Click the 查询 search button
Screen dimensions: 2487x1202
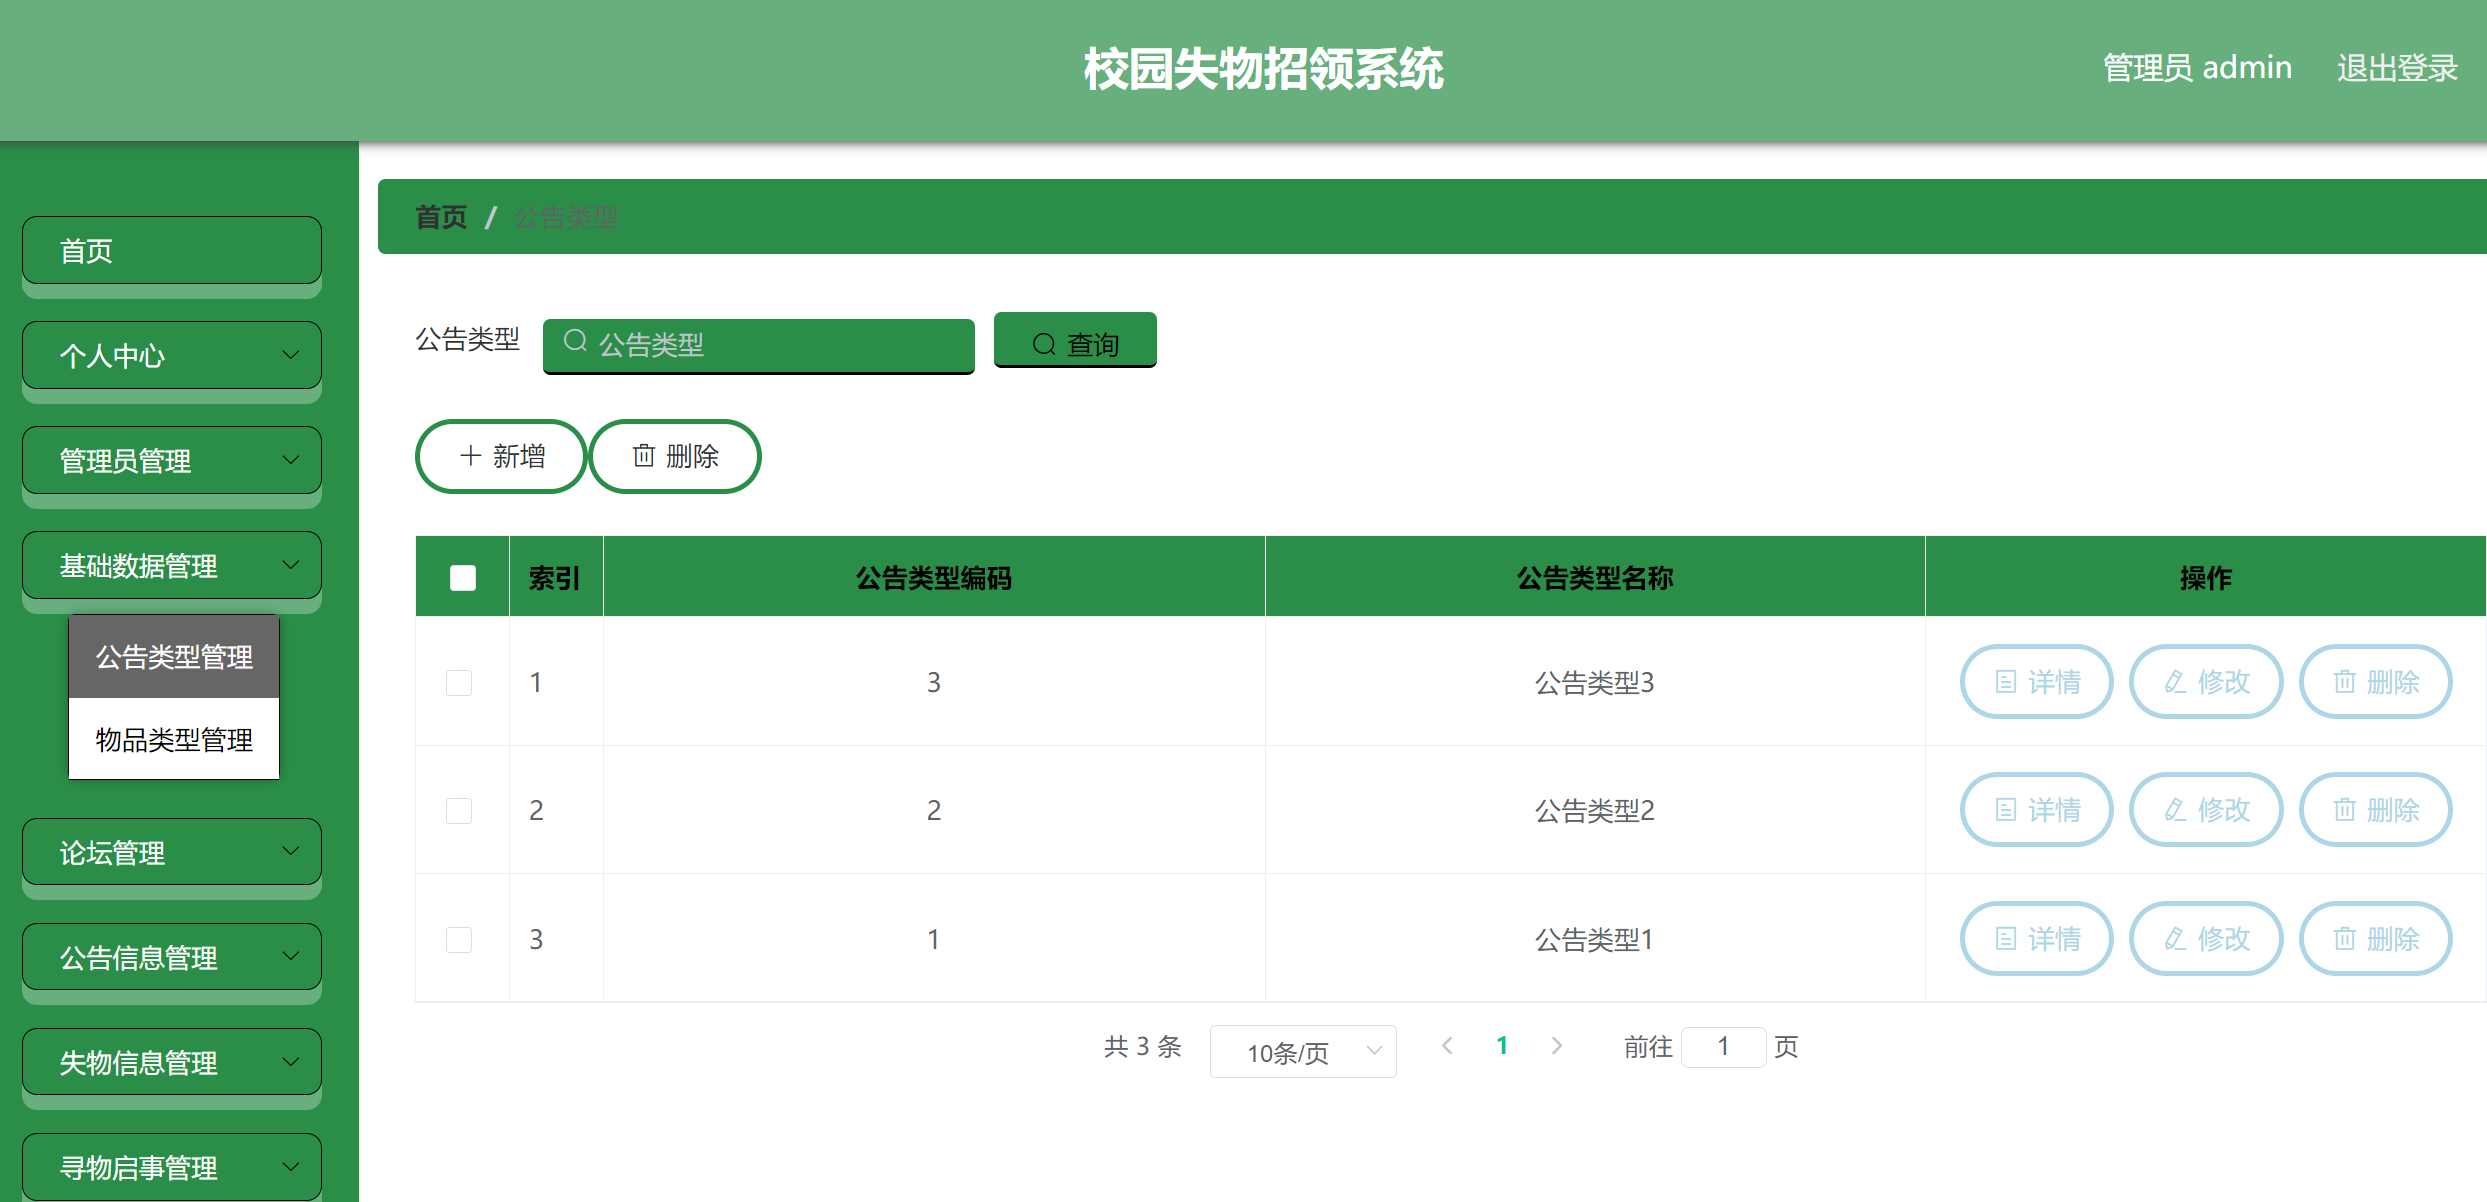1075,341
